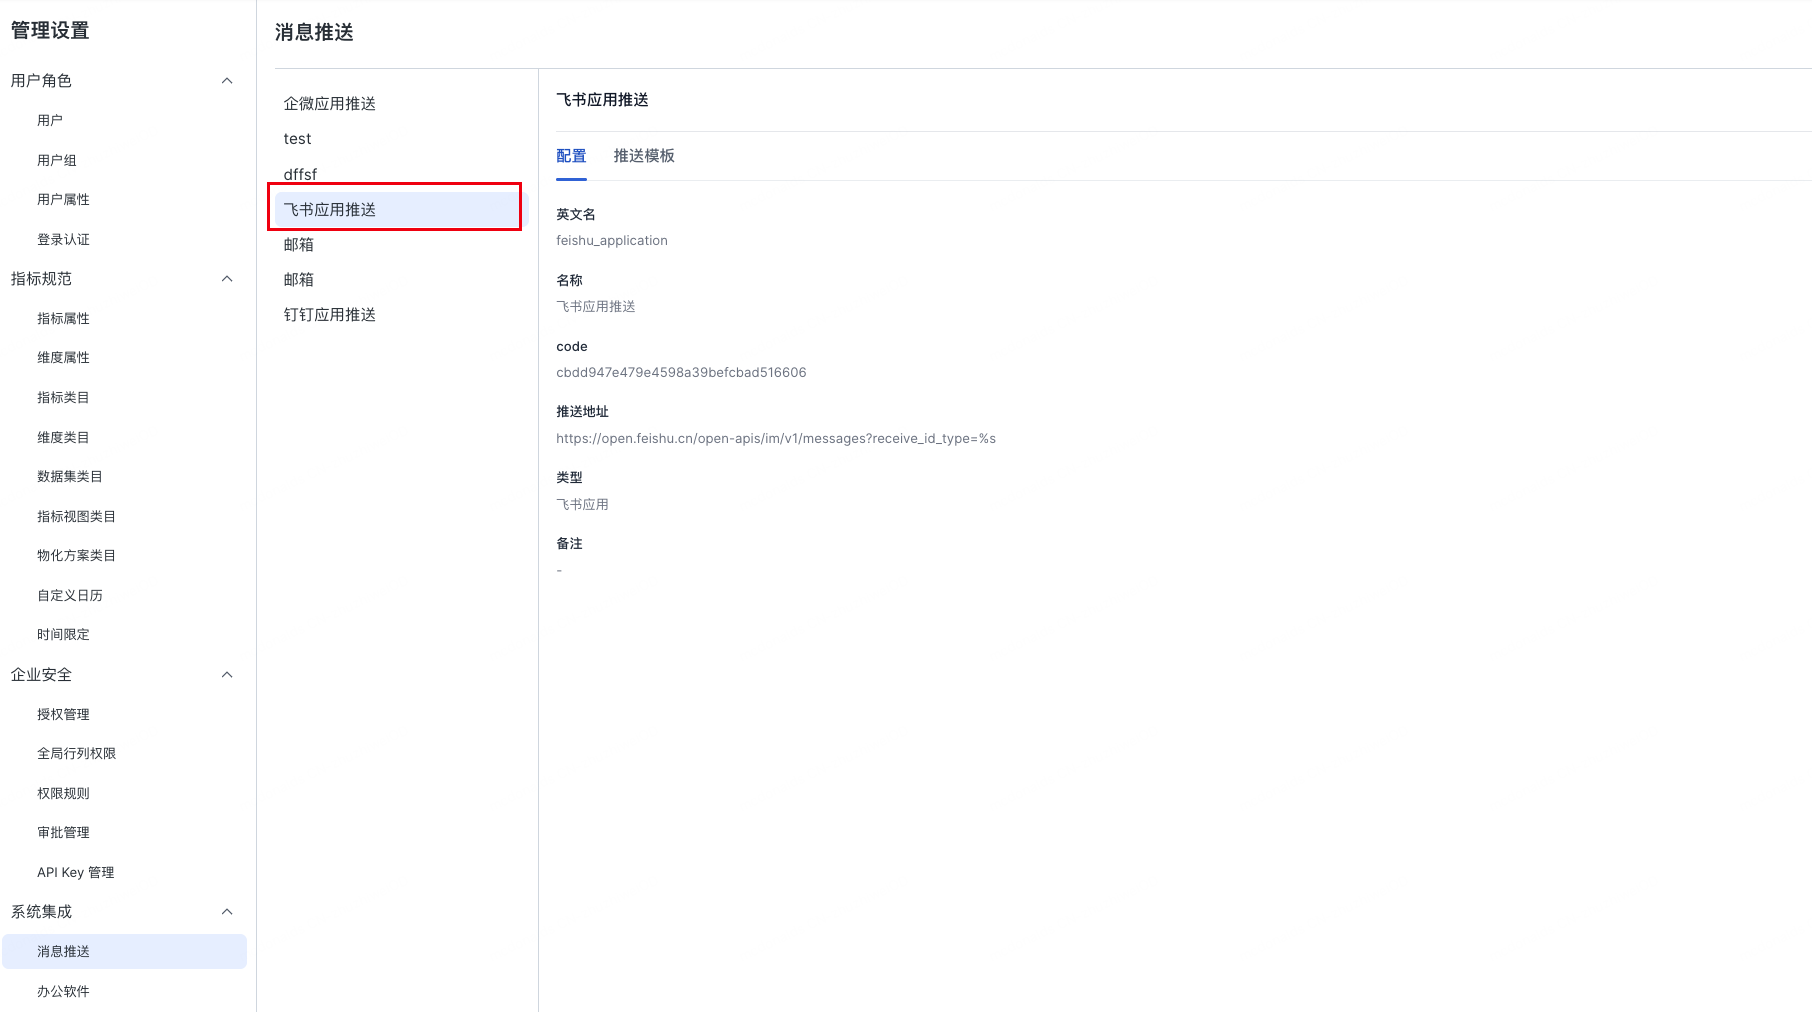Image resolution: width=1812 pixels, height=1012 pixels.
Task: Open 审批管理 in the sidebar
Action: click(x=63, y=833)
